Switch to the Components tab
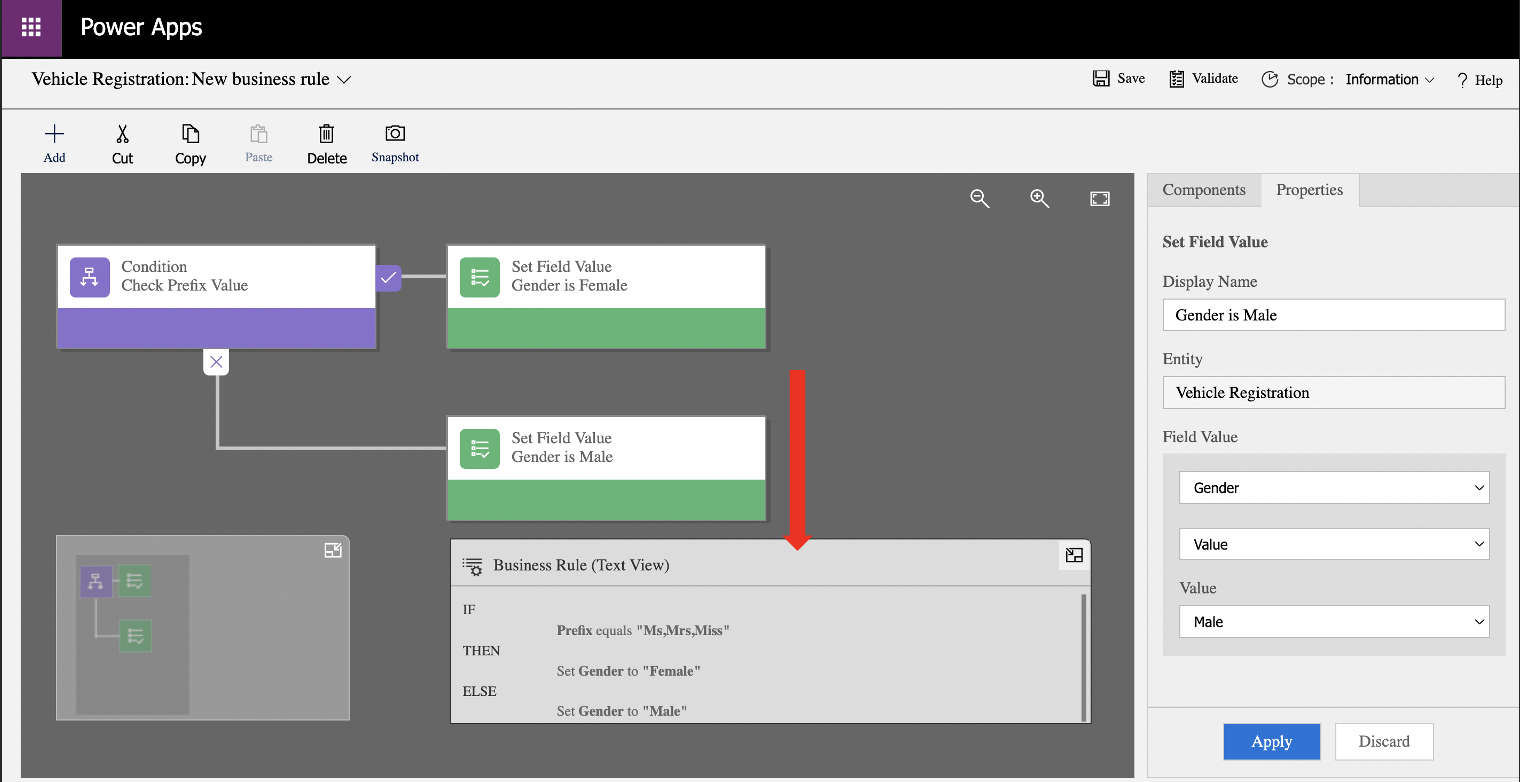Viewport: 1520px width, 782px height. 1204,190
